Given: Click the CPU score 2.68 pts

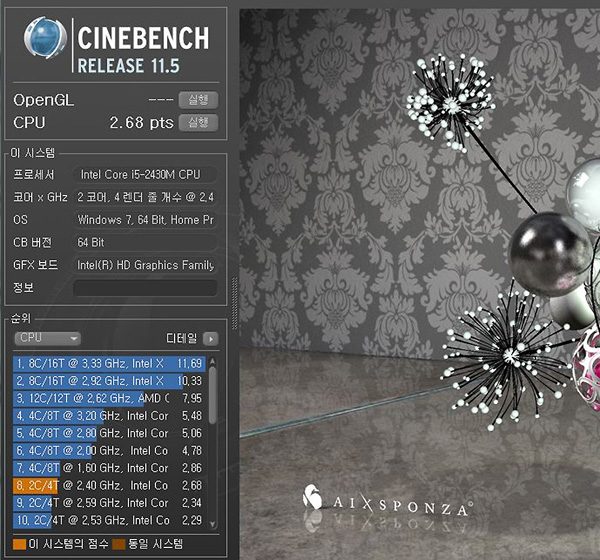Looking at the screenshot, I should [x=141, y=123].
